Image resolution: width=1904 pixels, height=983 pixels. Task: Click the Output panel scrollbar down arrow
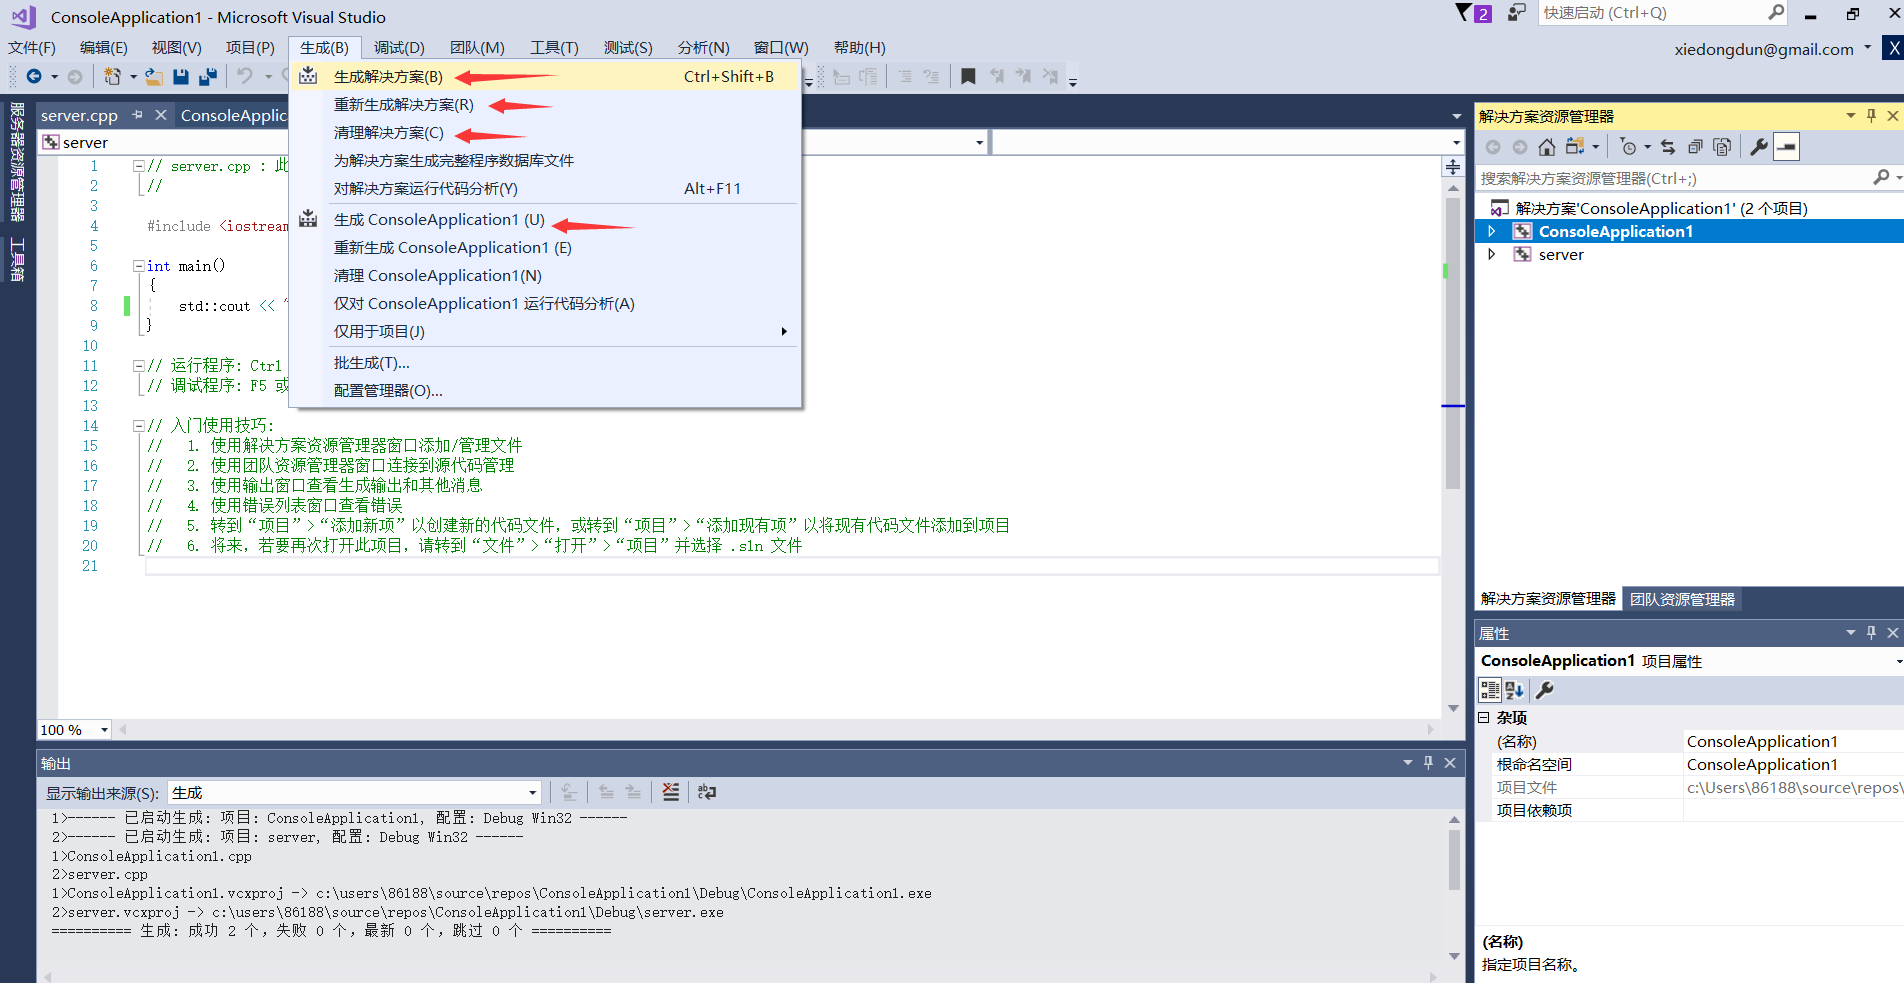coord(1454,957)
